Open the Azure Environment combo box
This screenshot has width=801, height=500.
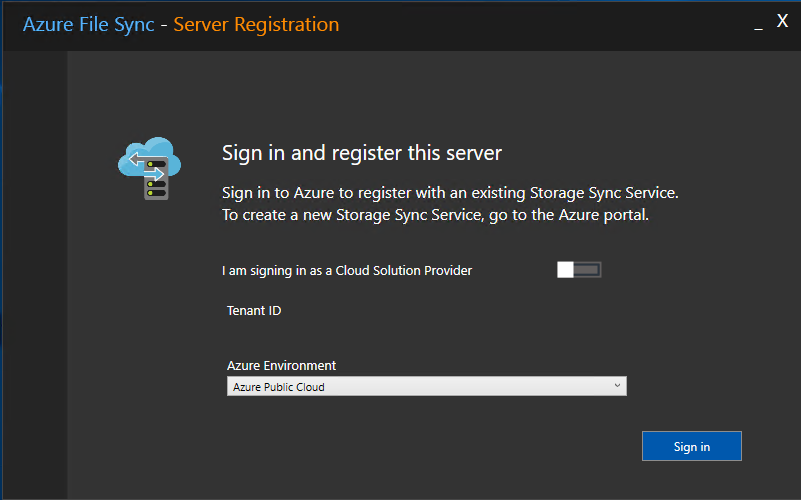coord(427,387)
